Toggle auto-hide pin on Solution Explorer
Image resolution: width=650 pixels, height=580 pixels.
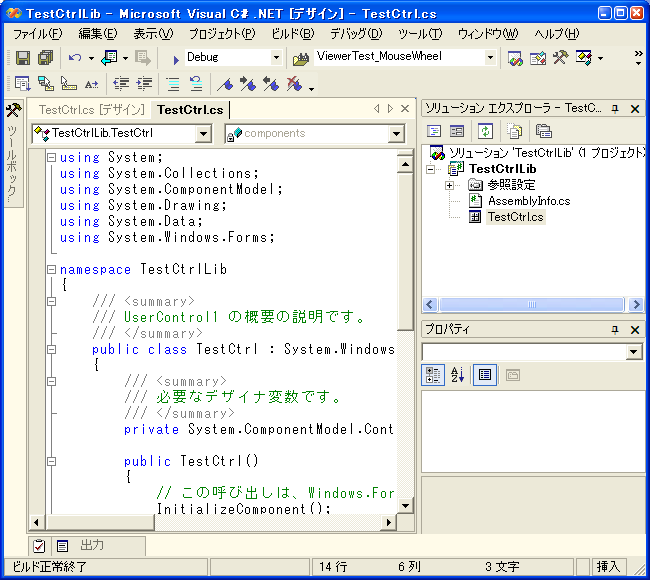[x=615, y=109]
